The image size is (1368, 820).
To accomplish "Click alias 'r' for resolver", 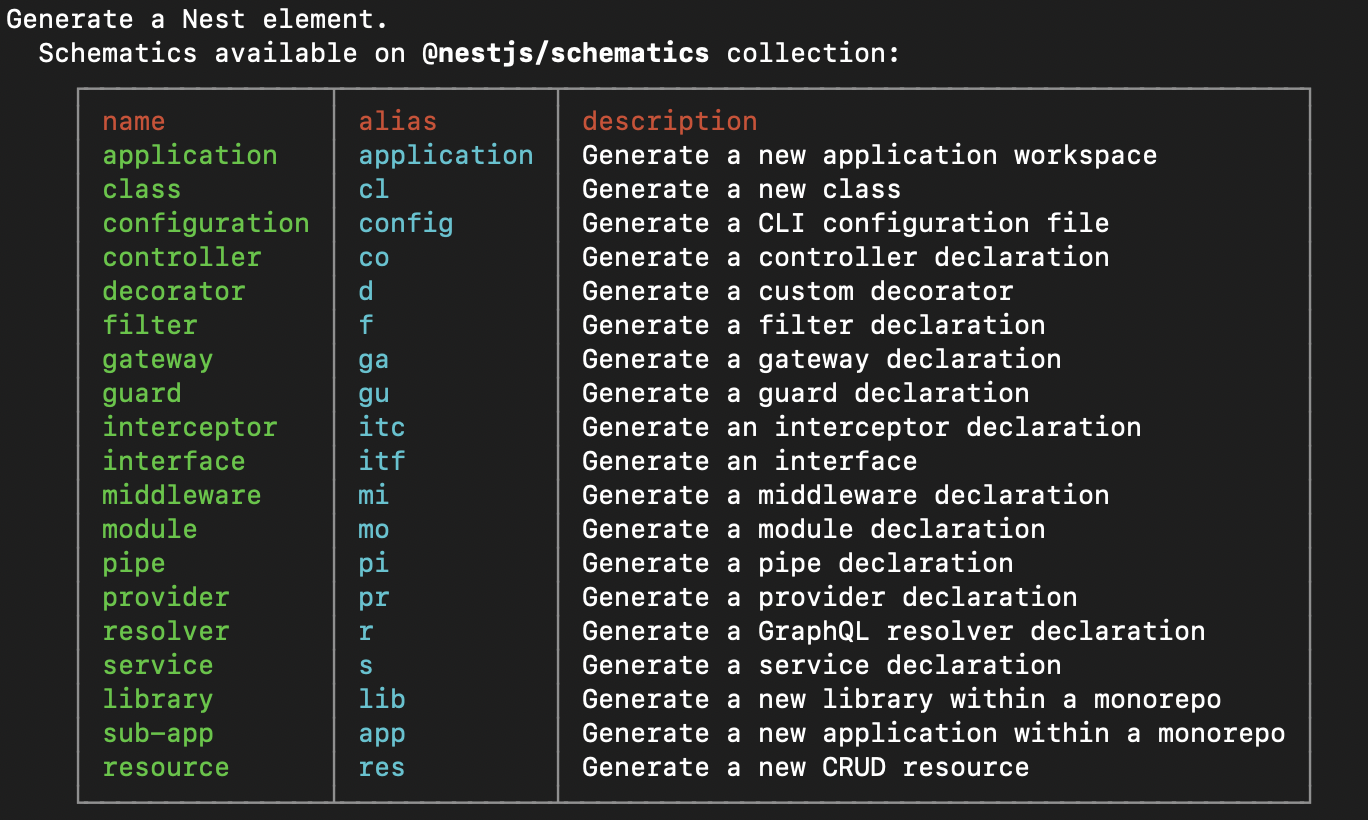I will pos(366,632).
